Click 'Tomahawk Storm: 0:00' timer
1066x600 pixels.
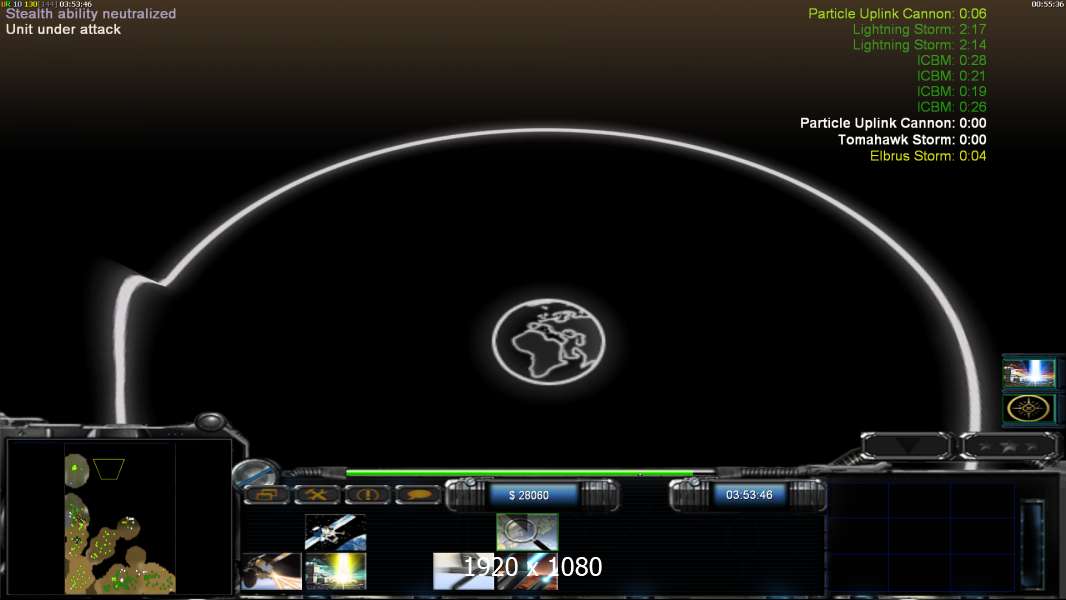pos(912,140)
